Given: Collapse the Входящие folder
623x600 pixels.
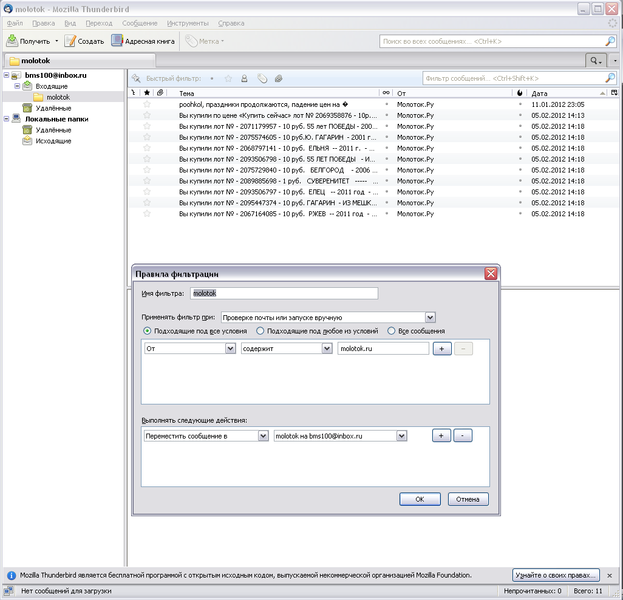Looking at the screenshot, I should [x=17, y=86].
